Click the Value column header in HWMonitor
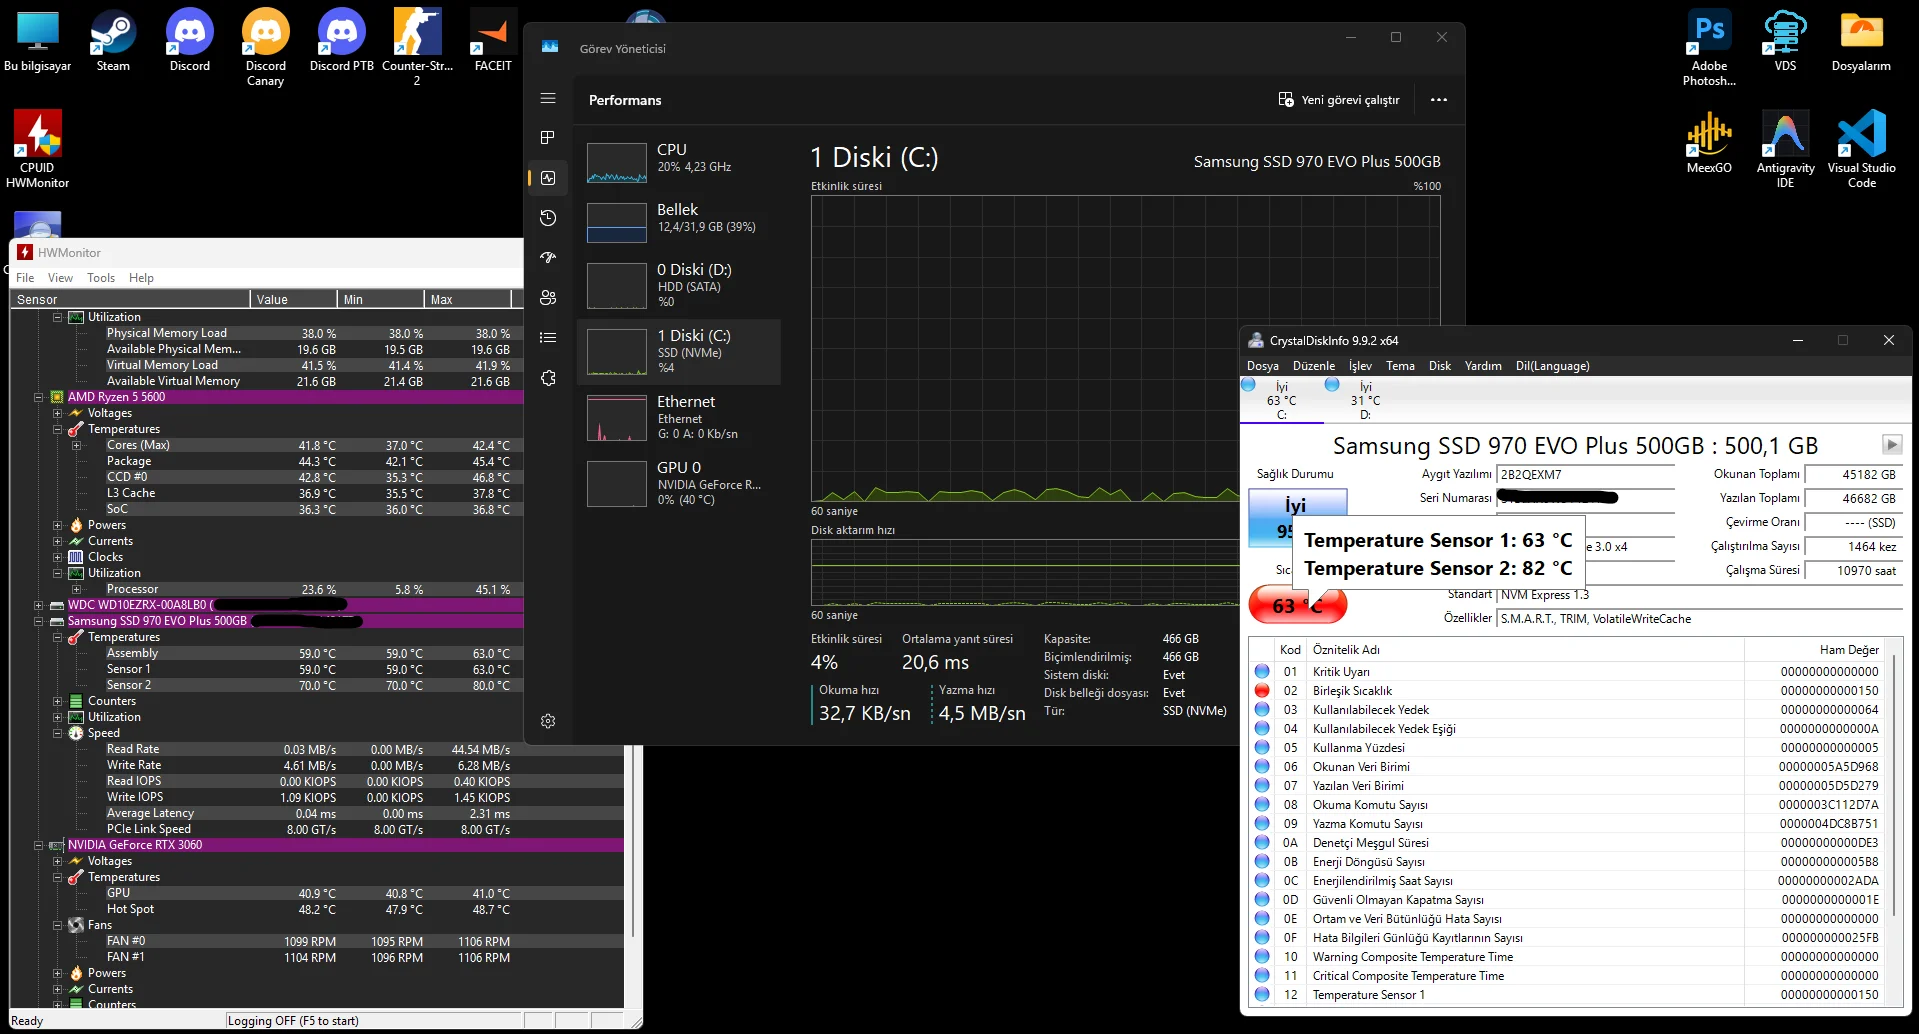The width and height of the screenshot is (1919, 1034). click(x=293, y=299)
